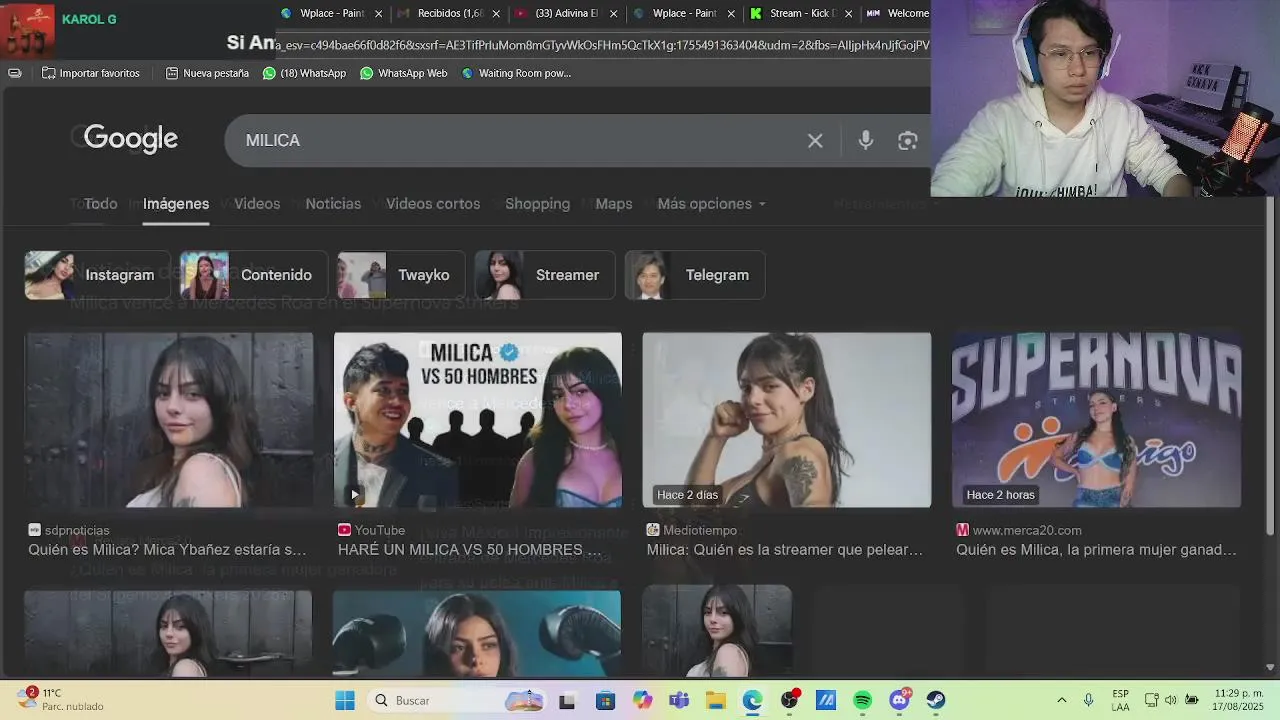Open Microsoft Teams in the taskbar
1280x720 pixels.
[x=680, y=701]
